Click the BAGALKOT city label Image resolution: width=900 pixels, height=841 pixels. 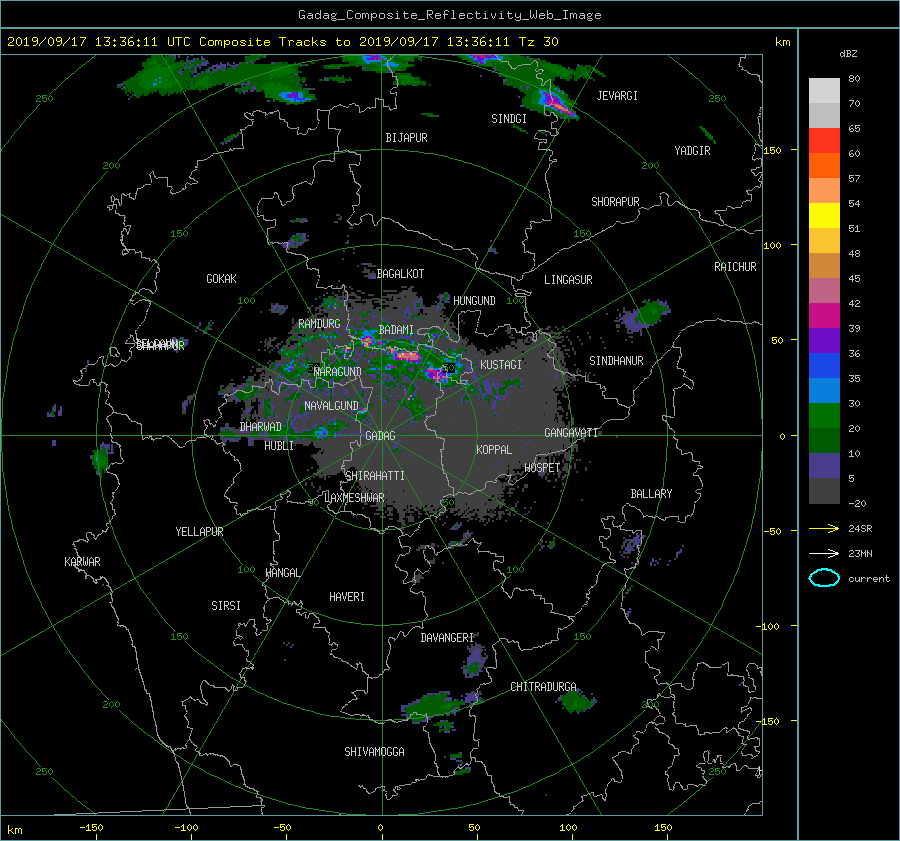click(400, 274)
